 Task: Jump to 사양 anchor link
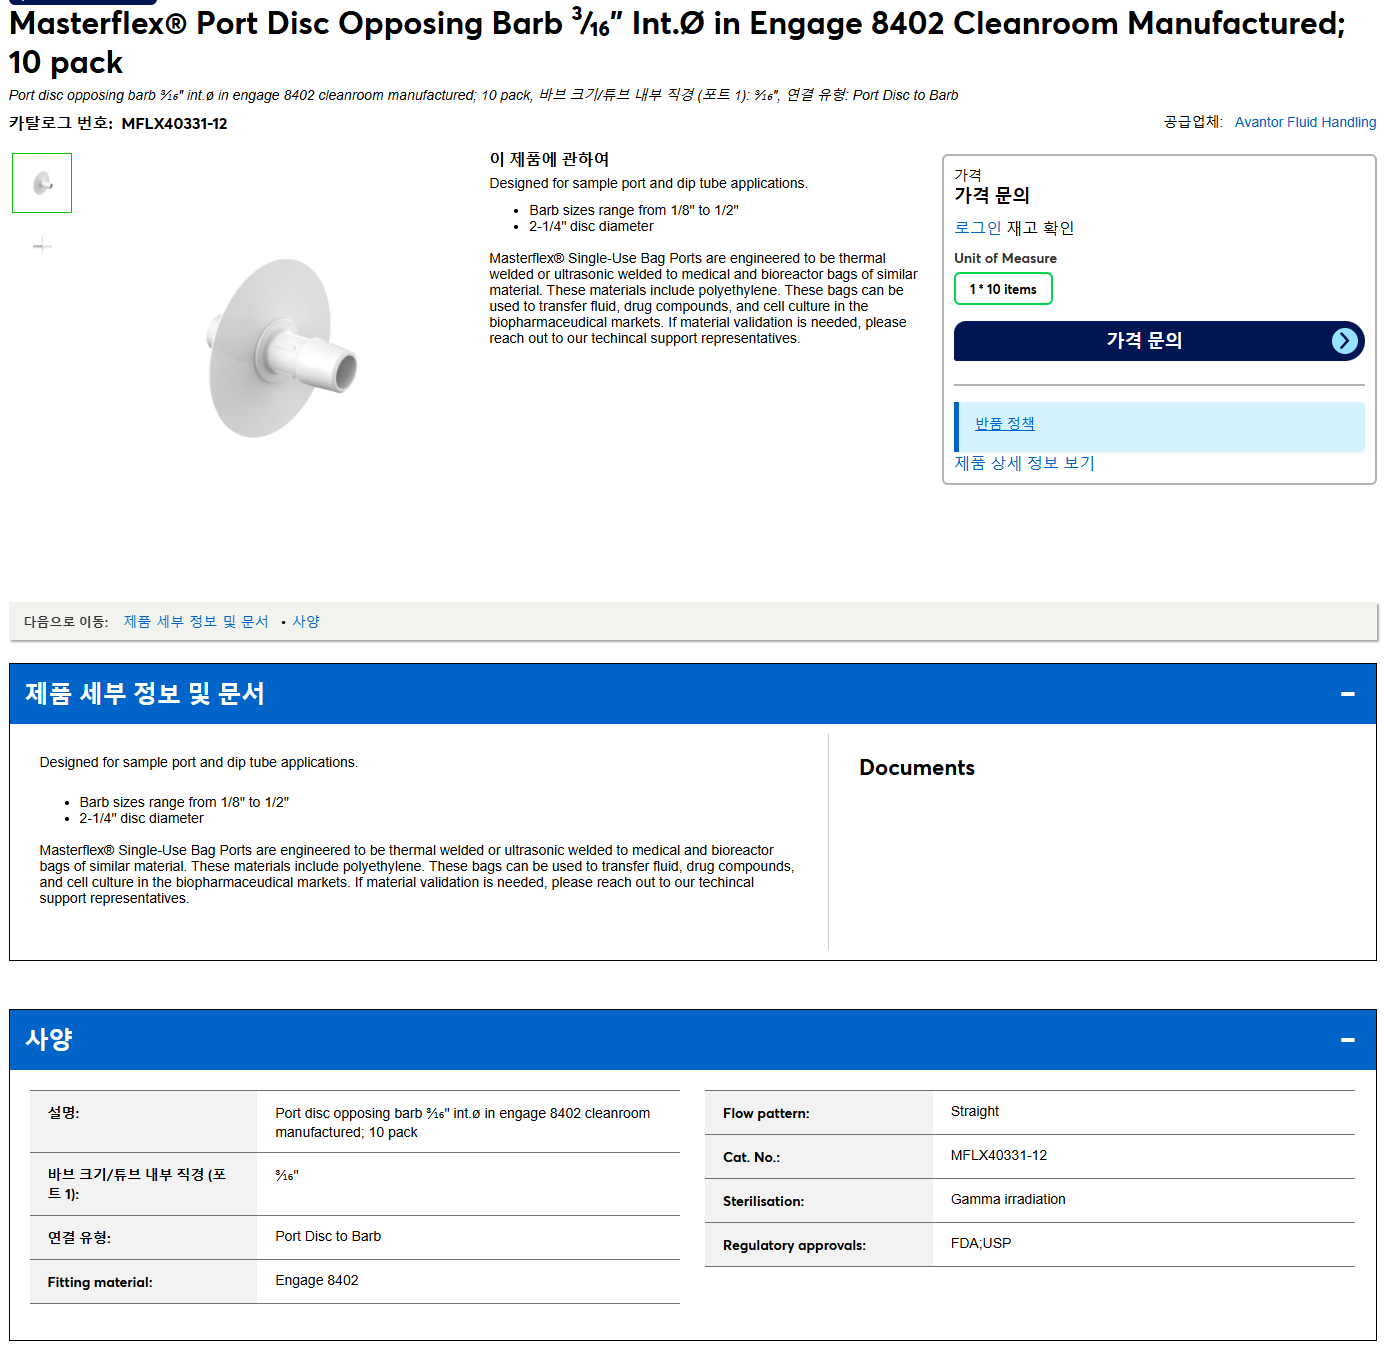click(306, 622)
